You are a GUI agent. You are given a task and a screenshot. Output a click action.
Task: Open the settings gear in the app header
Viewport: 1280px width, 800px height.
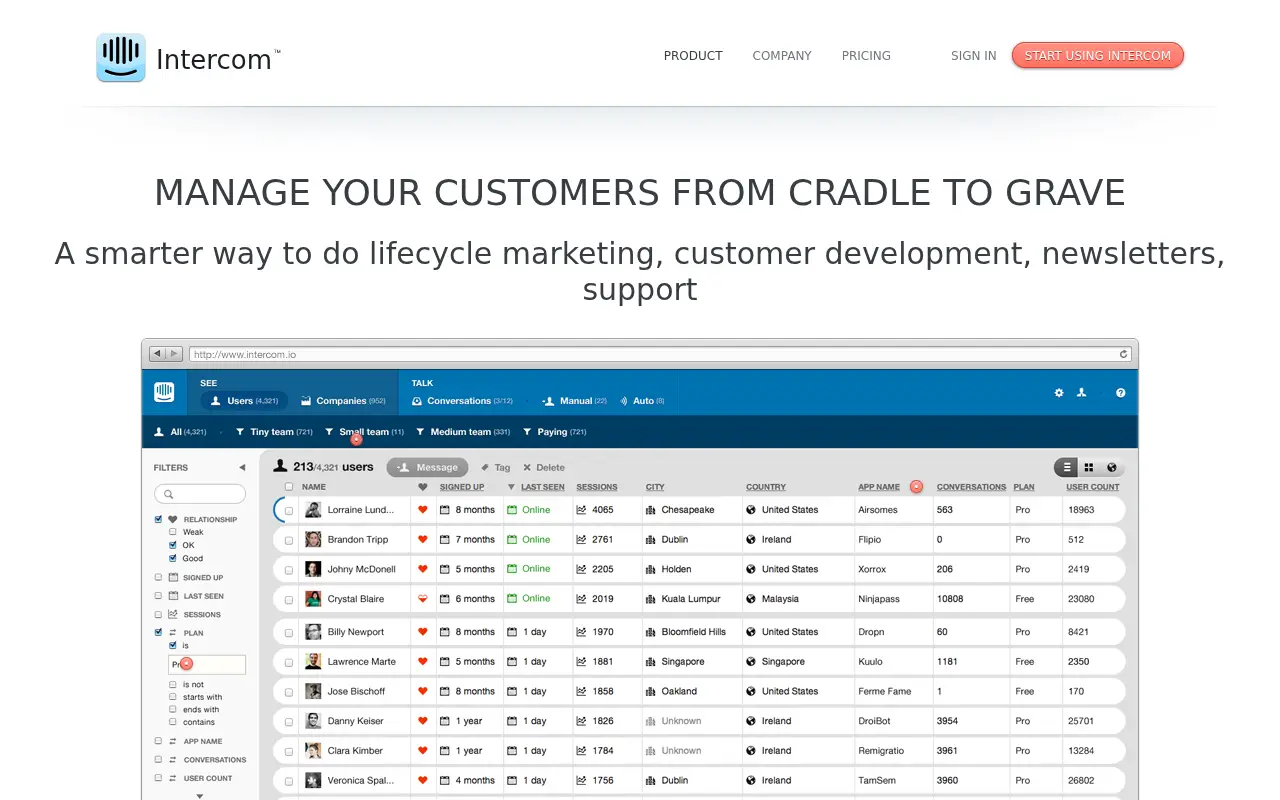[1059, 393]
